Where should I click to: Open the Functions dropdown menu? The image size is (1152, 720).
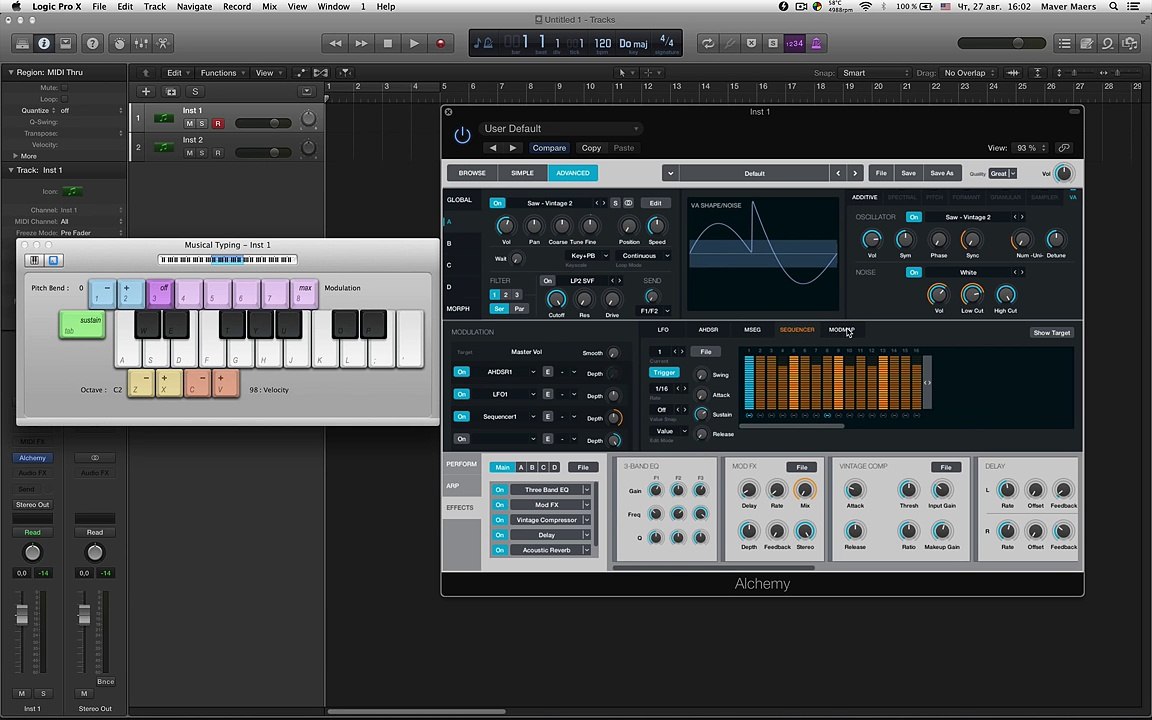pos(223,73)
